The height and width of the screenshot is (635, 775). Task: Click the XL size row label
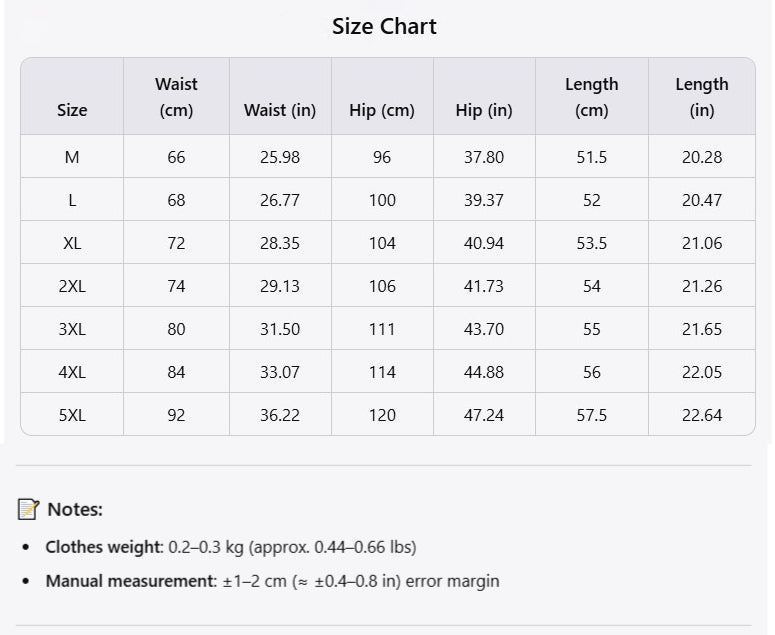tap(72, 243)
